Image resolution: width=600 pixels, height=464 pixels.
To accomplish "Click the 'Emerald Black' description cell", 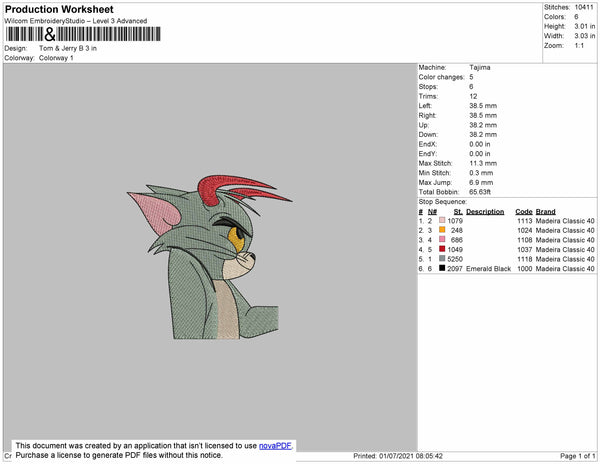I will pyautogui.click(x=488, y=269).
